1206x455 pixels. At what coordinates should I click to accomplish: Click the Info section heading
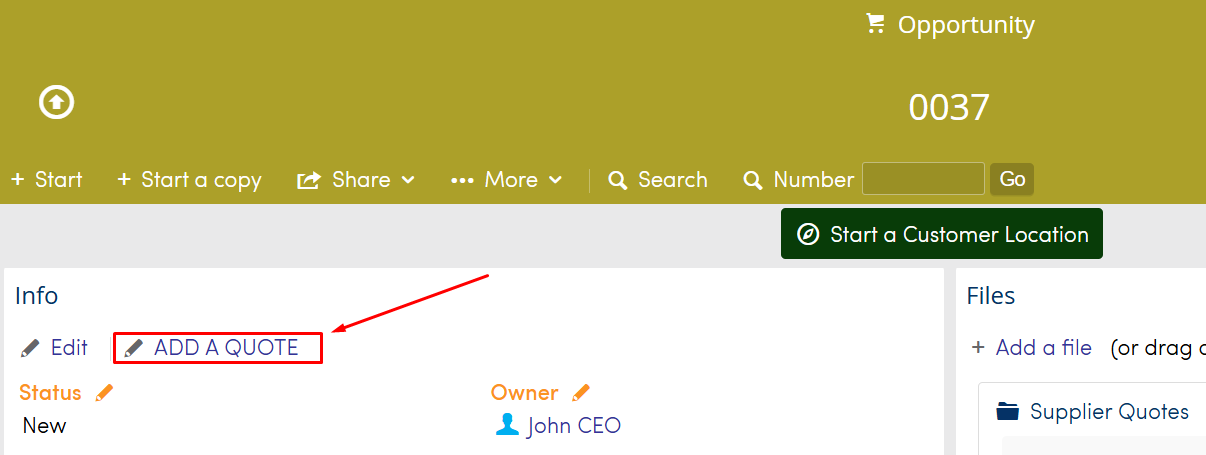point(36,296)
